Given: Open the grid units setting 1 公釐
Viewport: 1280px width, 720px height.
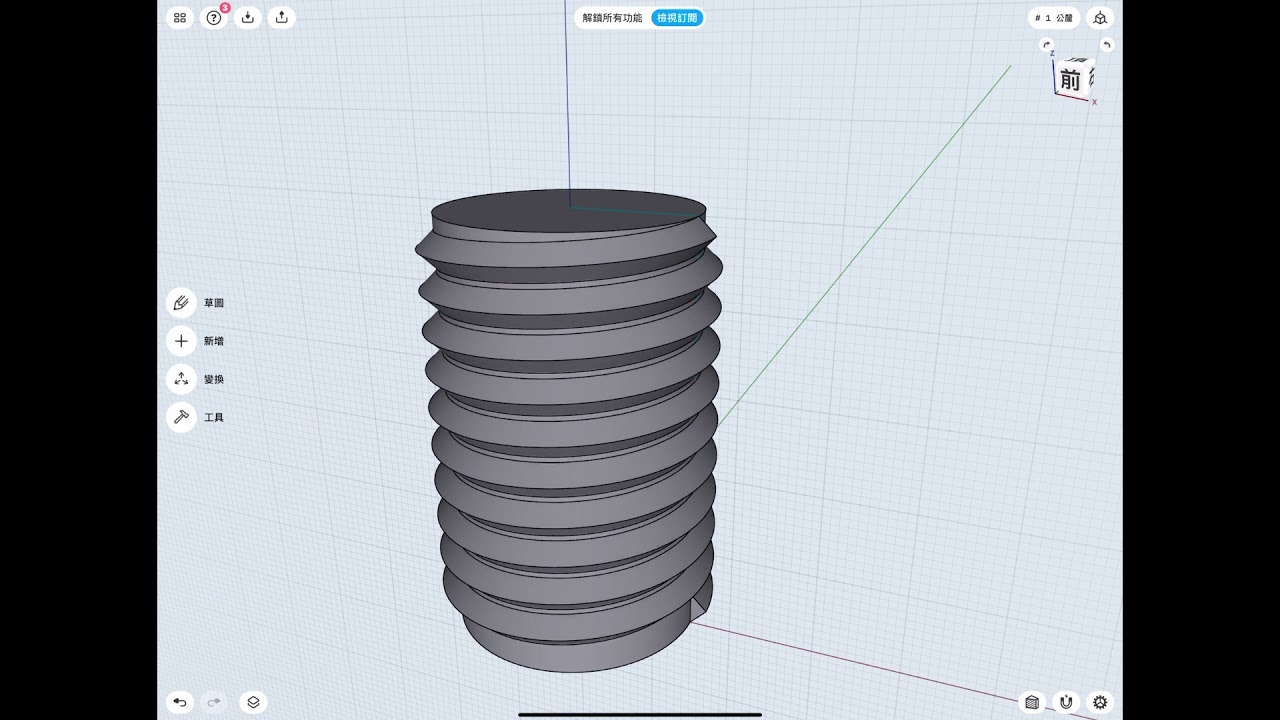Looking at the screenshot, I should point(1054,18).
